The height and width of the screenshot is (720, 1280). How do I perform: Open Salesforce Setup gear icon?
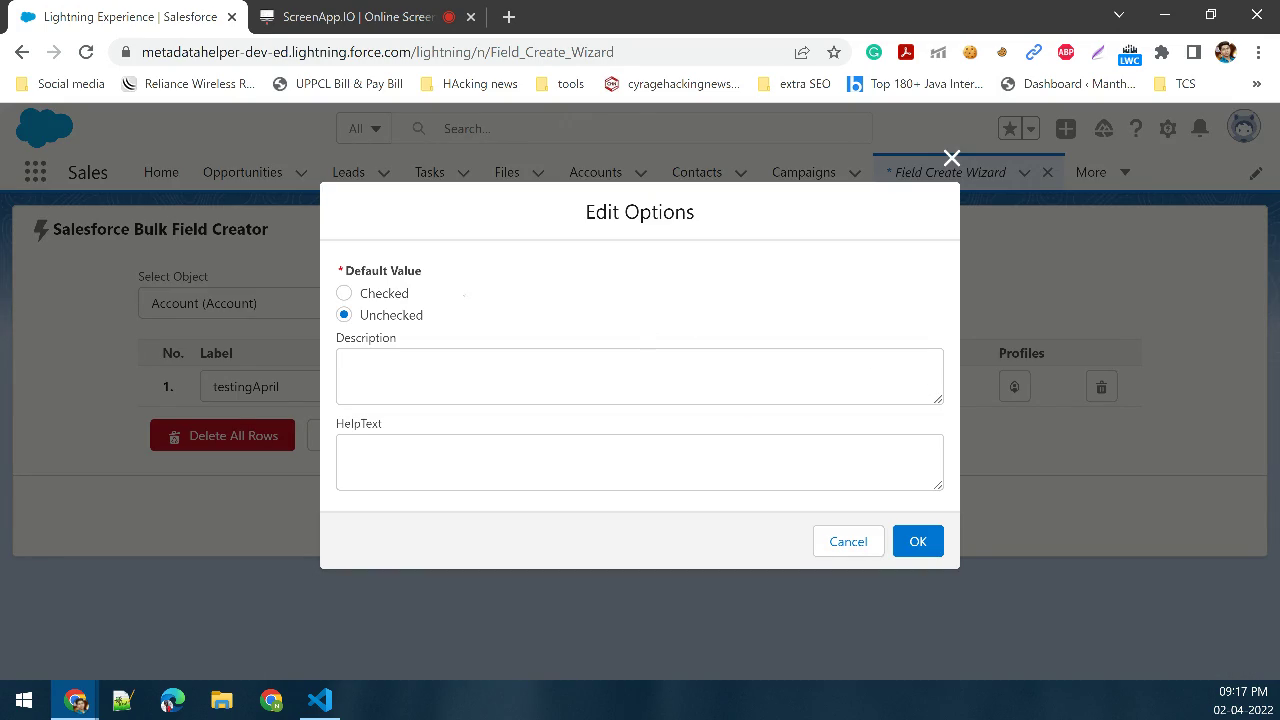1167,128
